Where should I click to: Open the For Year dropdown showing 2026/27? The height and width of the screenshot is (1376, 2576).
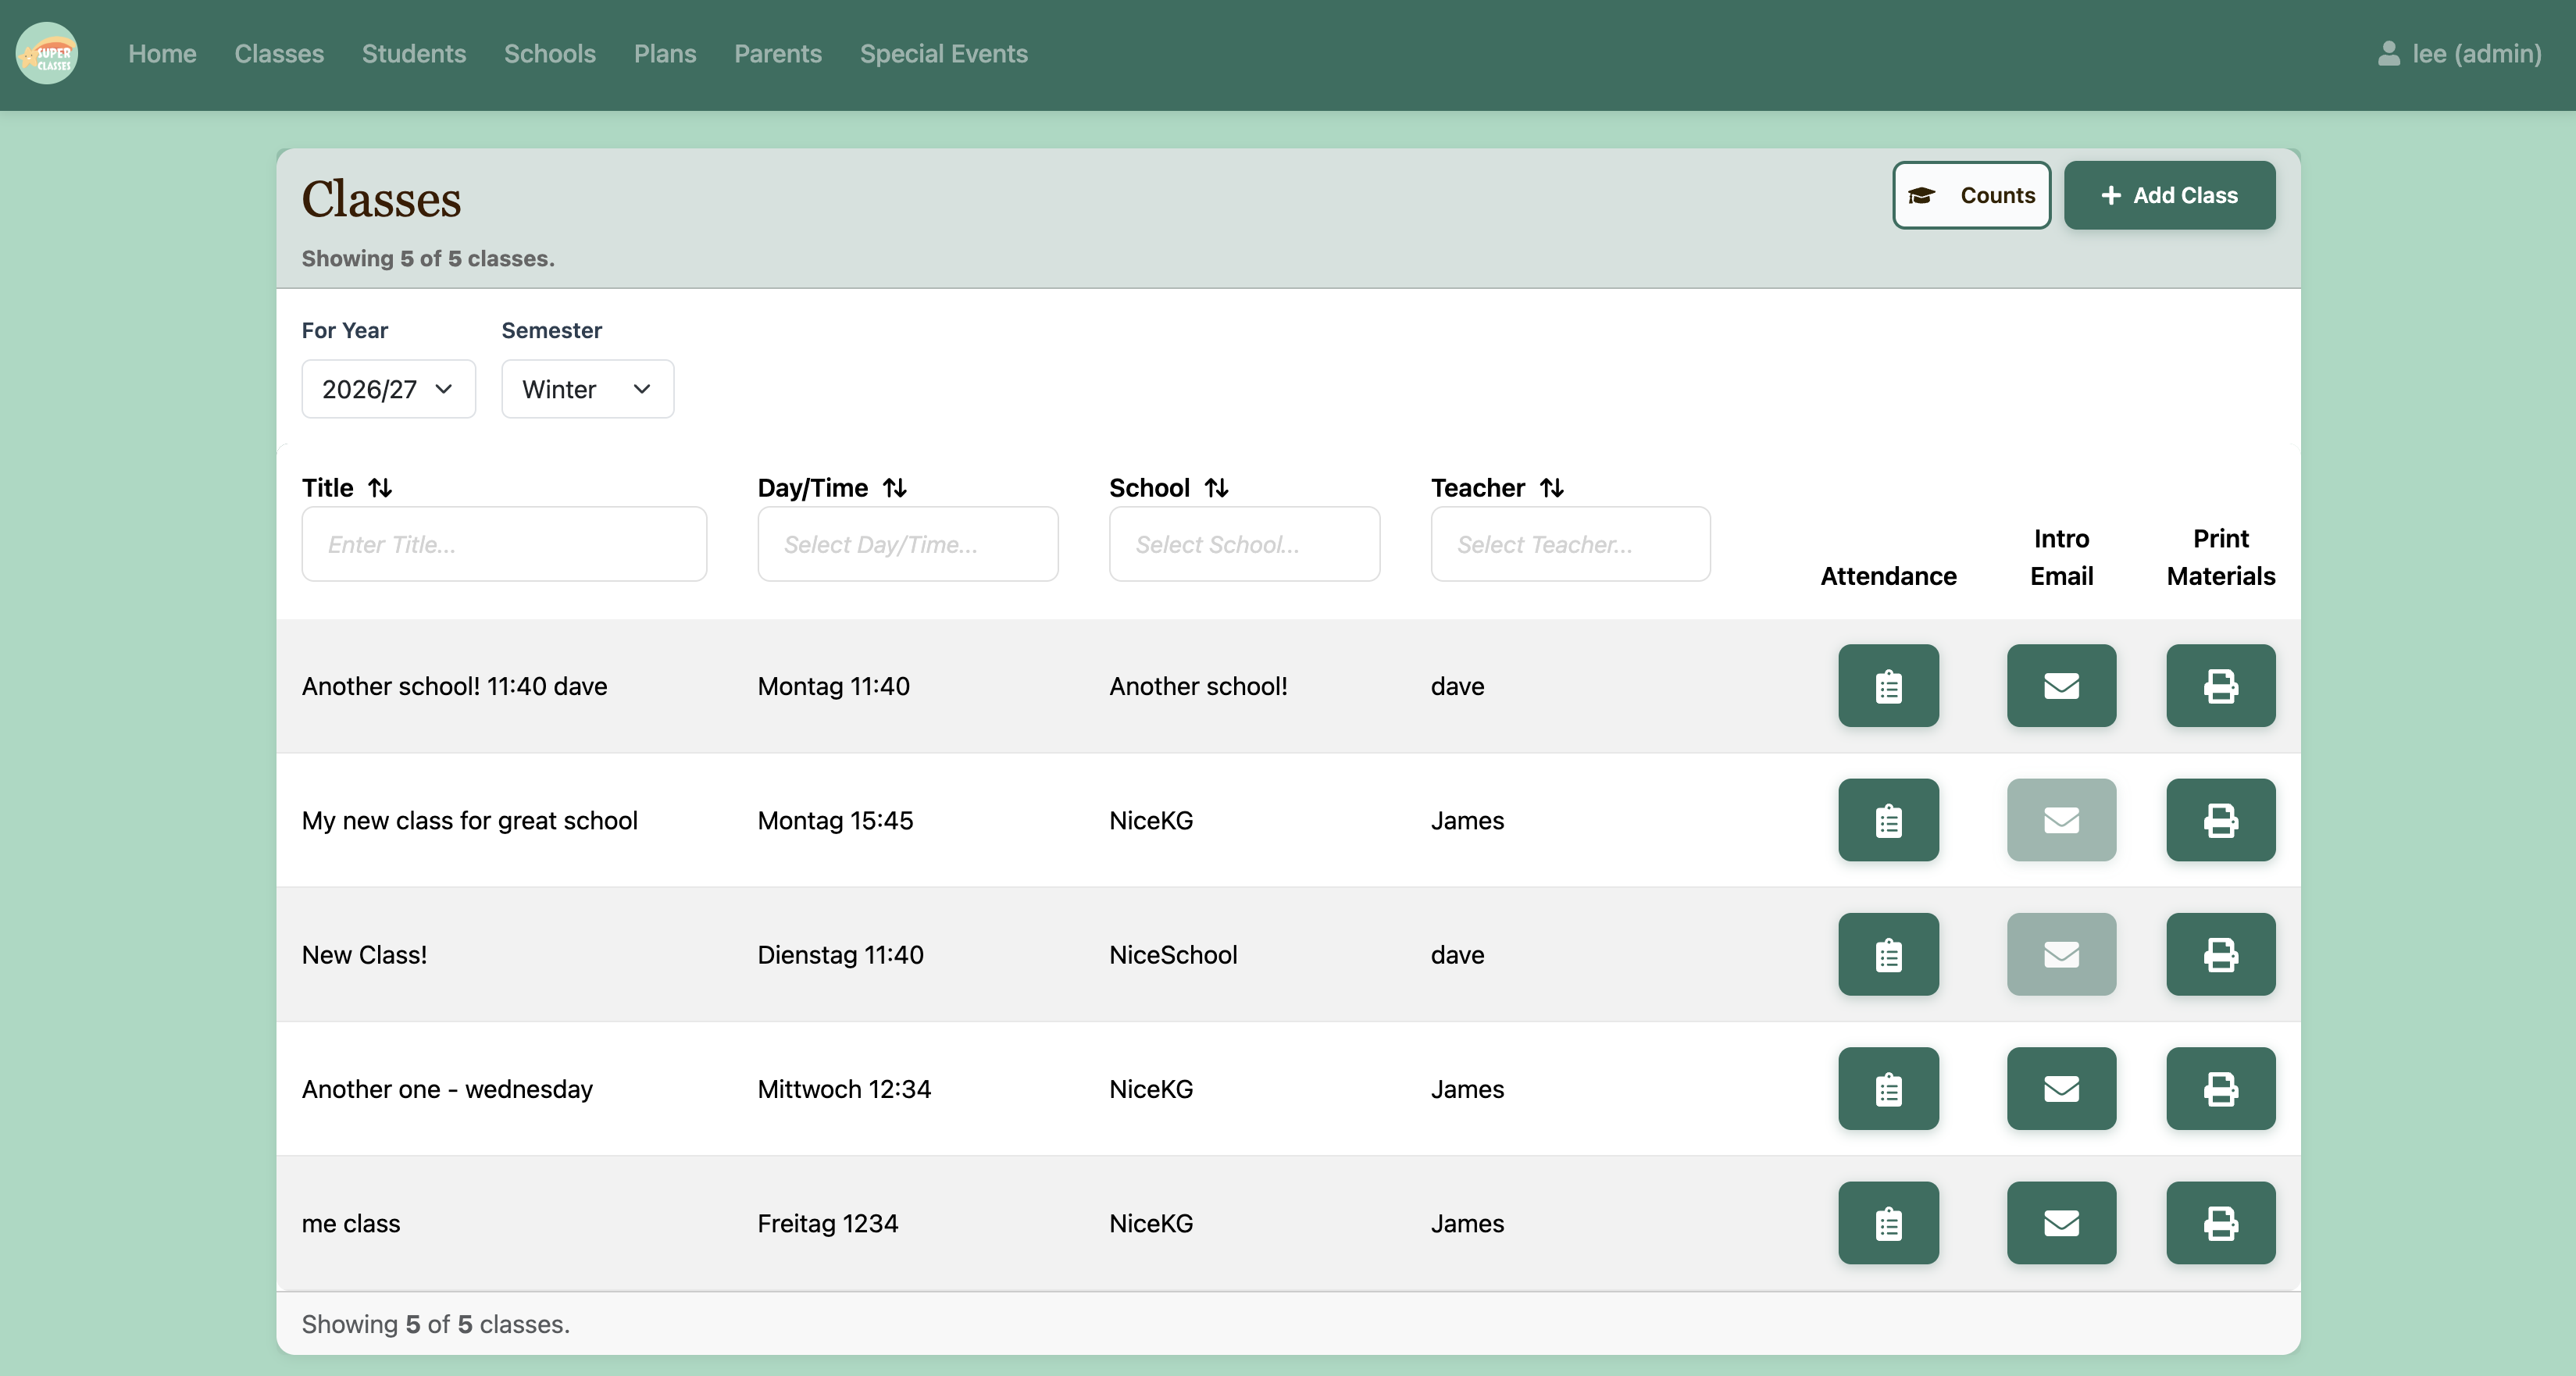(388, 389)
